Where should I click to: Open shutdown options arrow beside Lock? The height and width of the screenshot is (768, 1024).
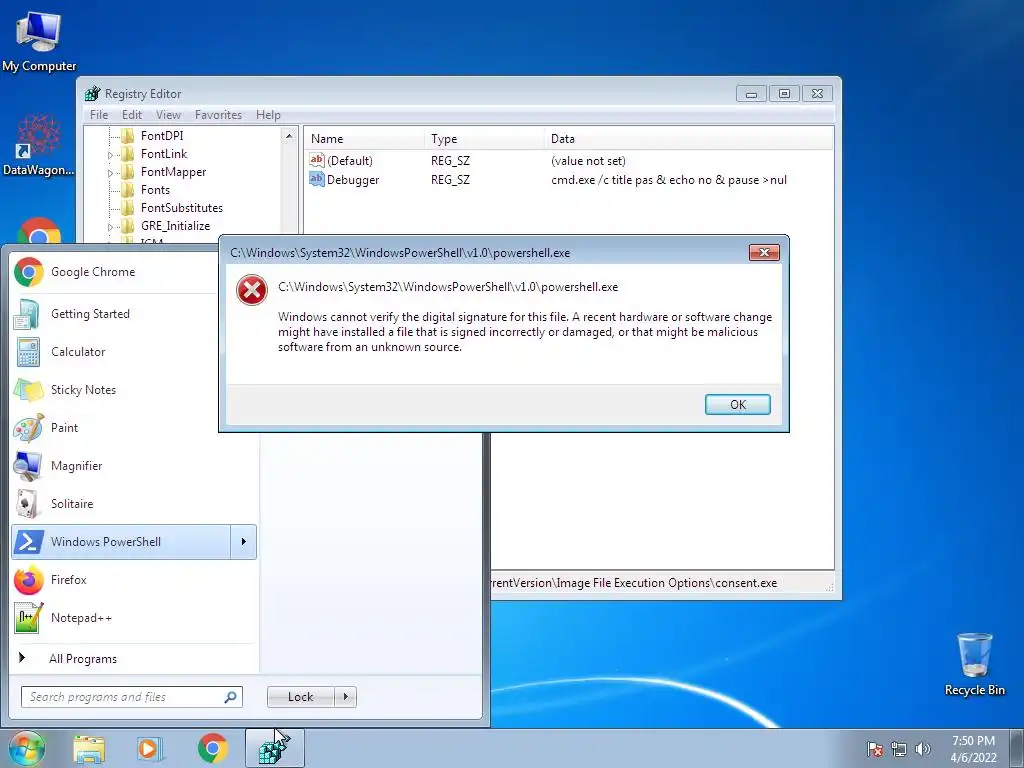click(345, 697)
